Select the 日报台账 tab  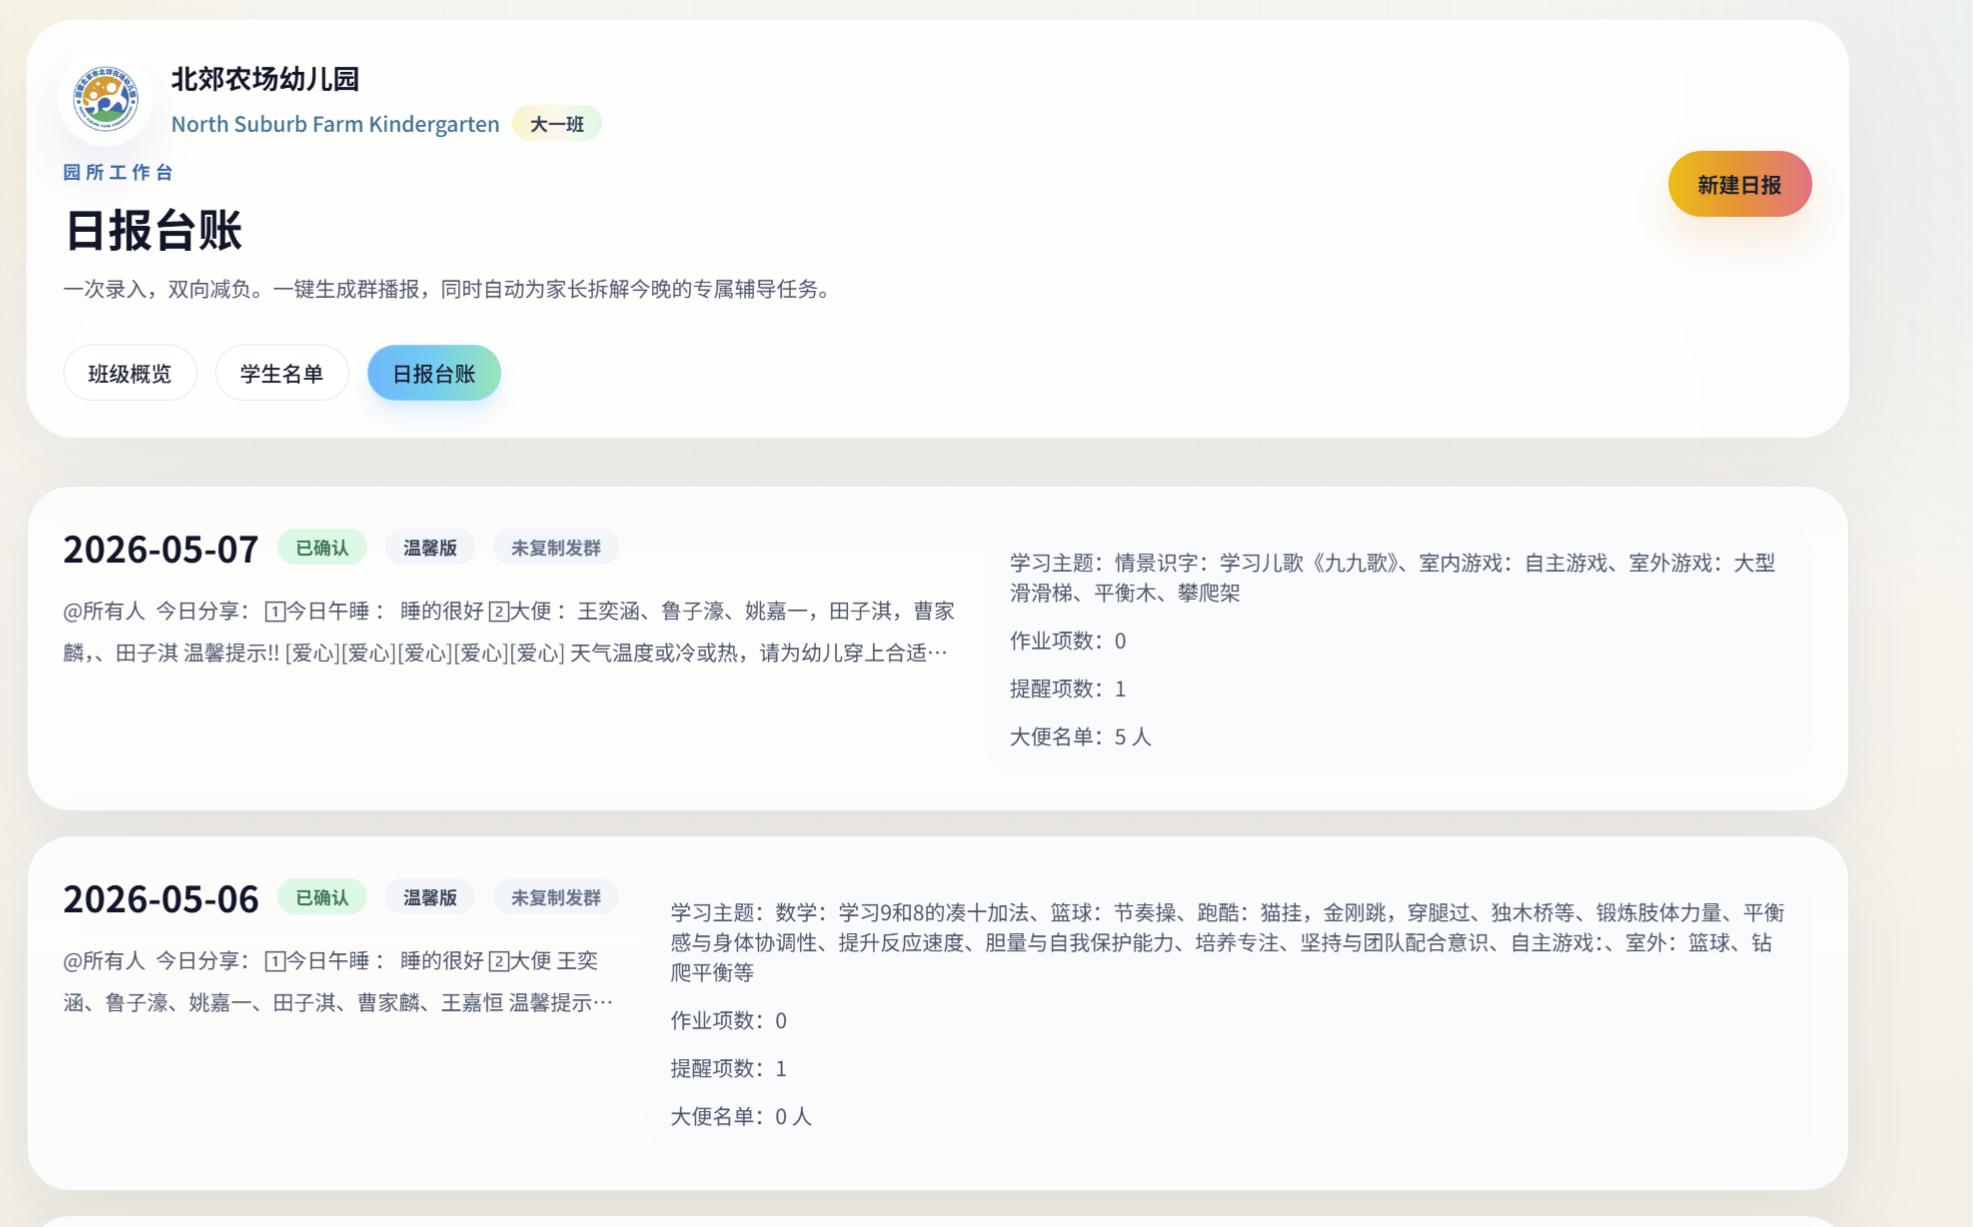pyautogui.click(x=434, y=373)
